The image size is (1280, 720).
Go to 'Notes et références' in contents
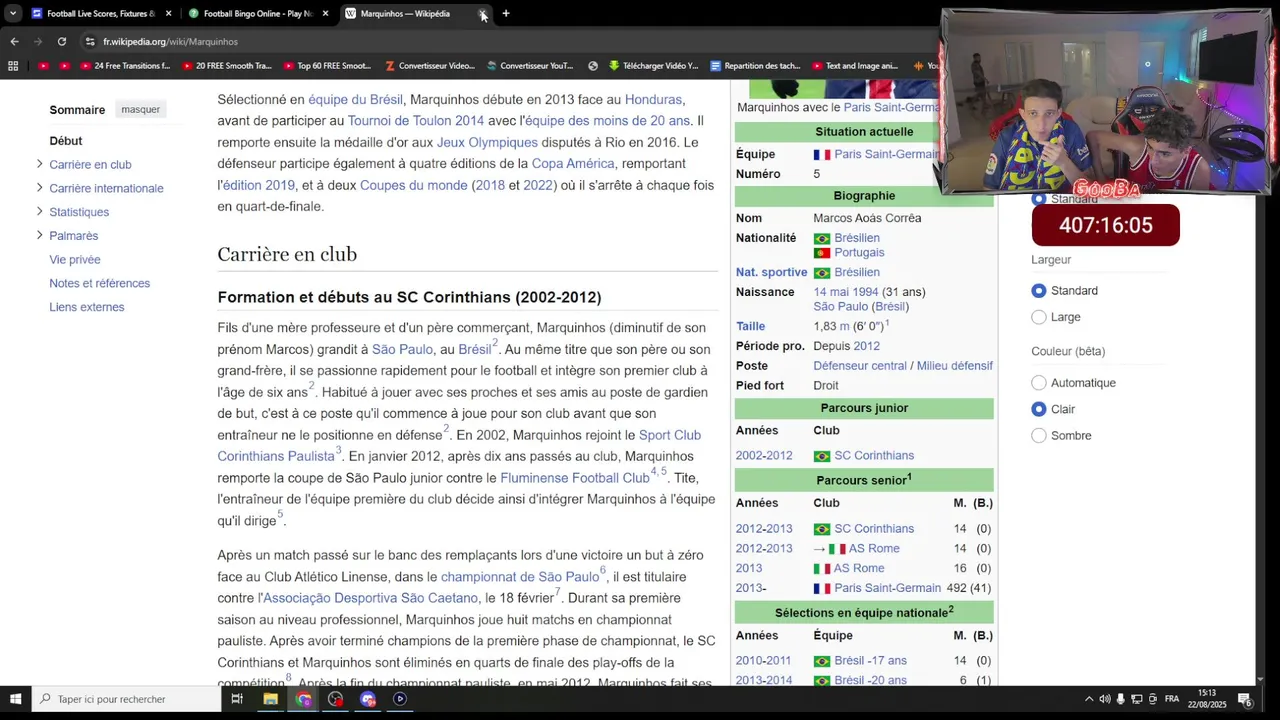click(99, 283)
